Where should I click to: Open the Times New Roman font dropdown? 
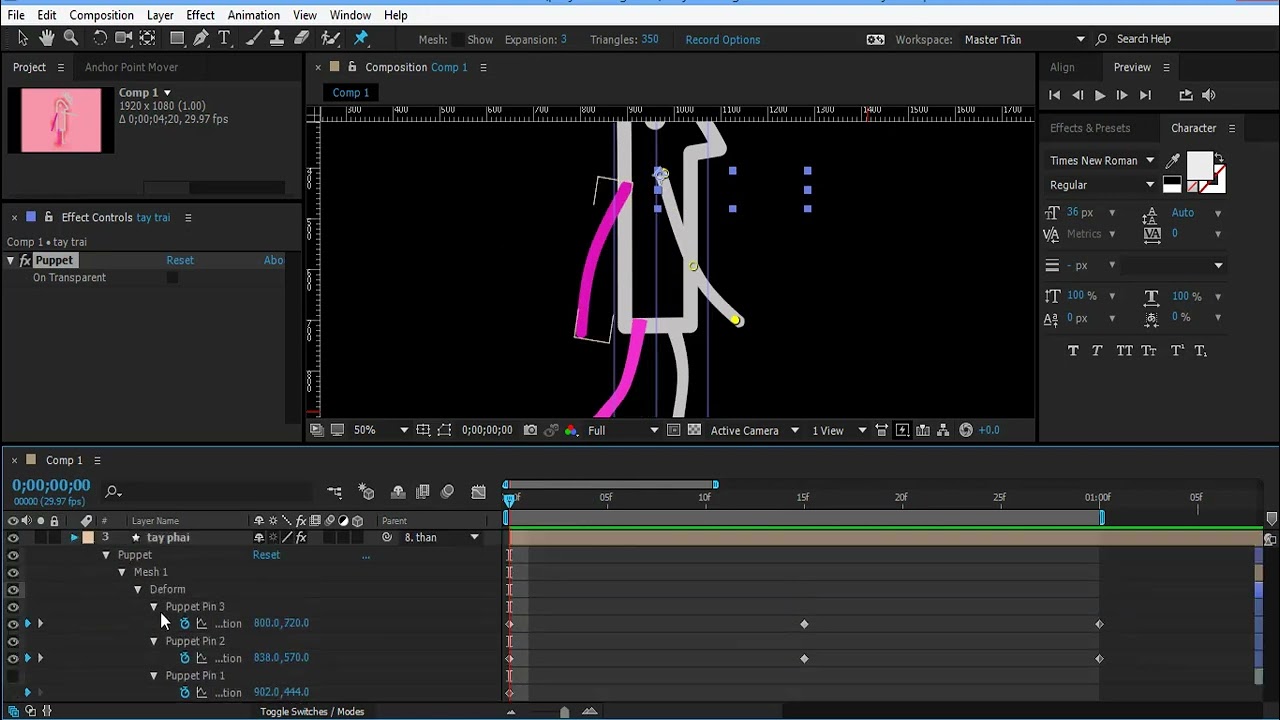(1102, 161)
